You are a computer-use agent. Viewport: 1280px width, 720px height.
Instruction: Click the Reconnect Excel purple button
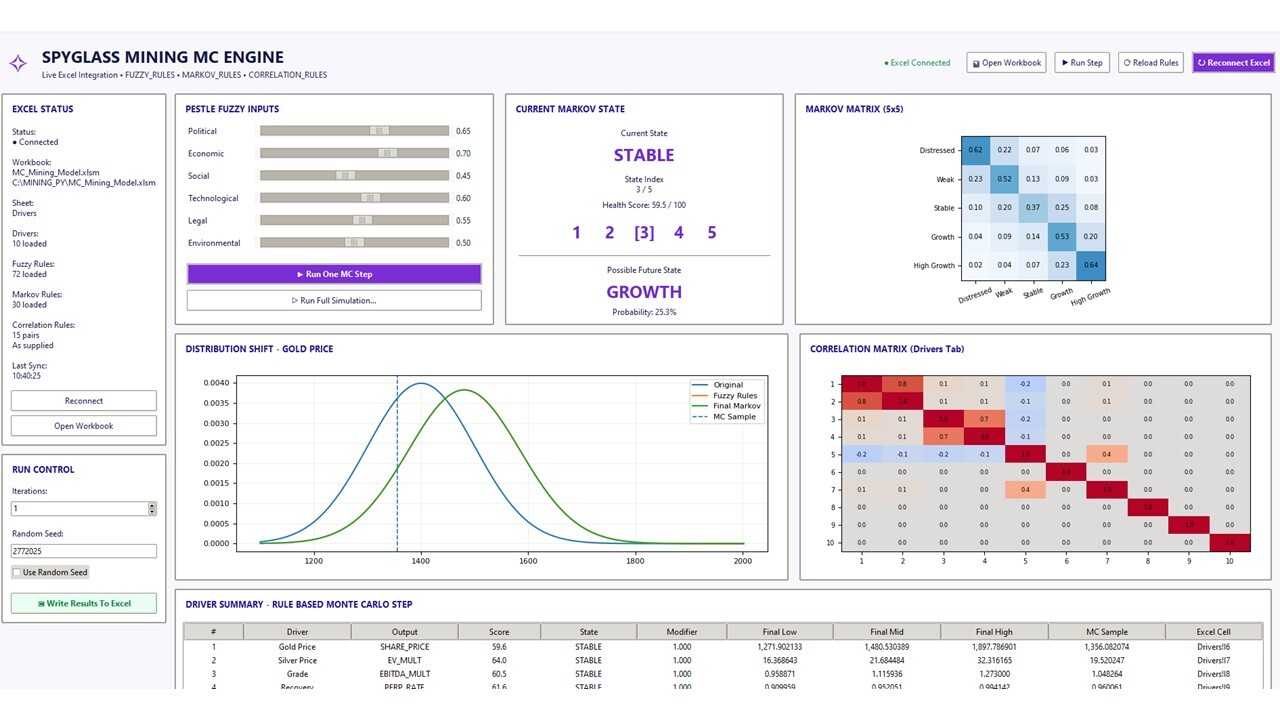[1233, 63]
